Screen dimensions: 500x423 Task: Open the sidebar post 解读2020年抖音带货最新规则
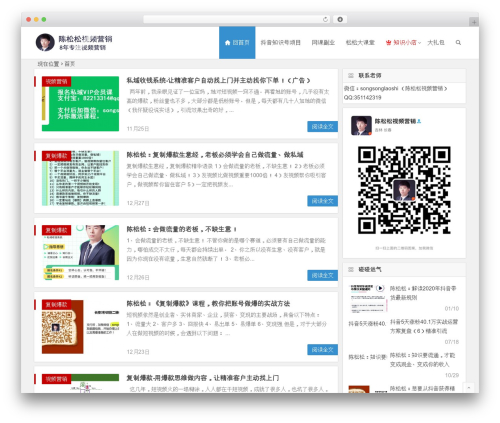tap(423, 293)
